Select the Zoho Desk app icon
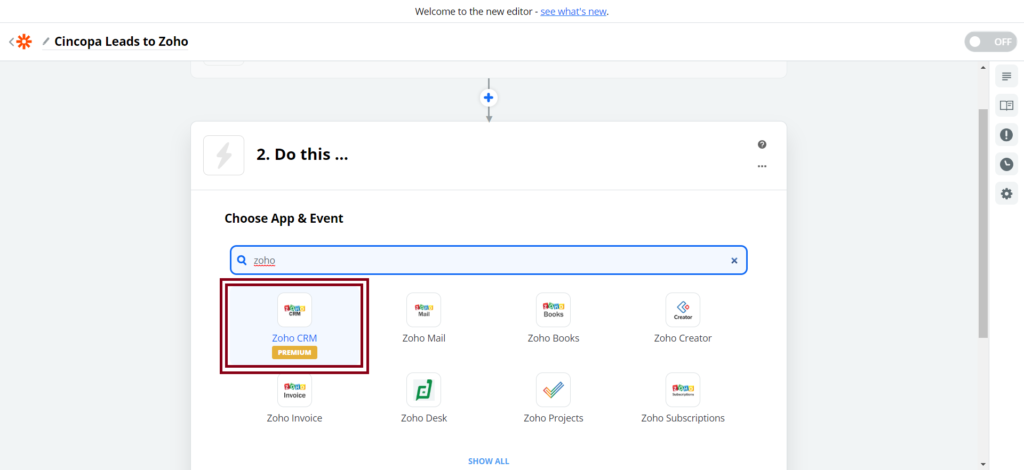 pyautogui.click(x=423, y=389)
